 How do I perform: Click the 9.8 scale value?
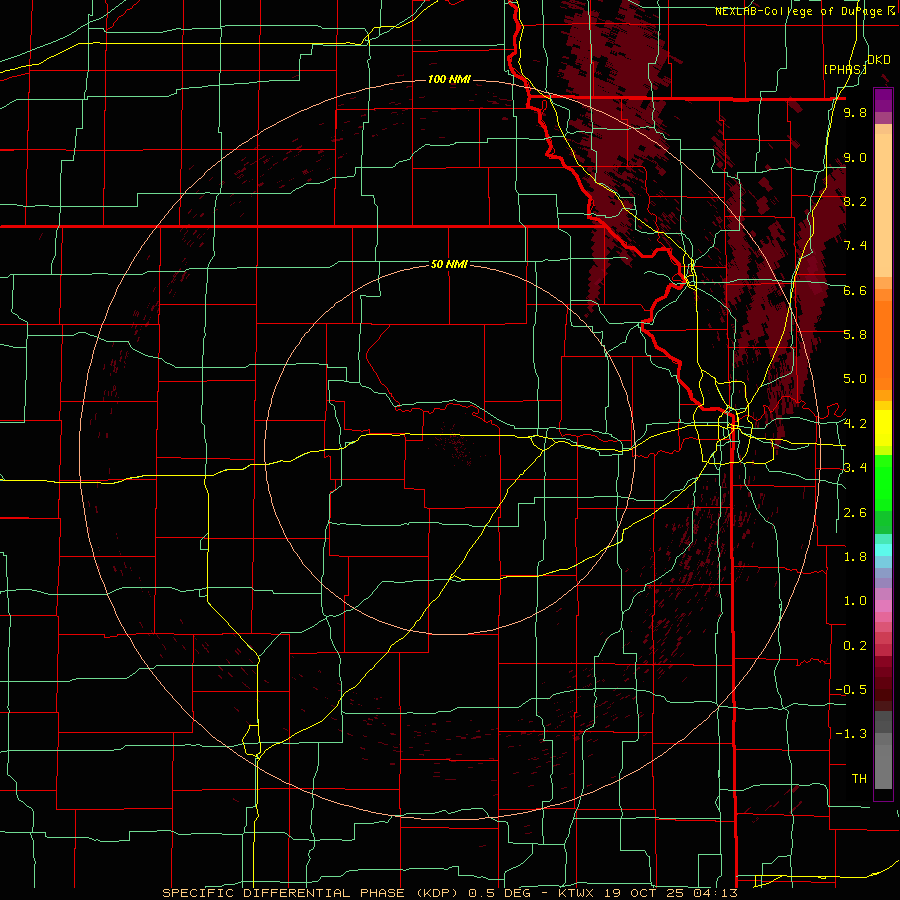coord(855,113)
